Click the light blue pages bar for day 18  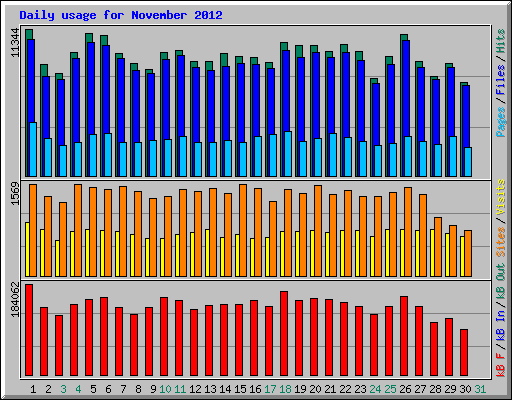pos(288,154)
